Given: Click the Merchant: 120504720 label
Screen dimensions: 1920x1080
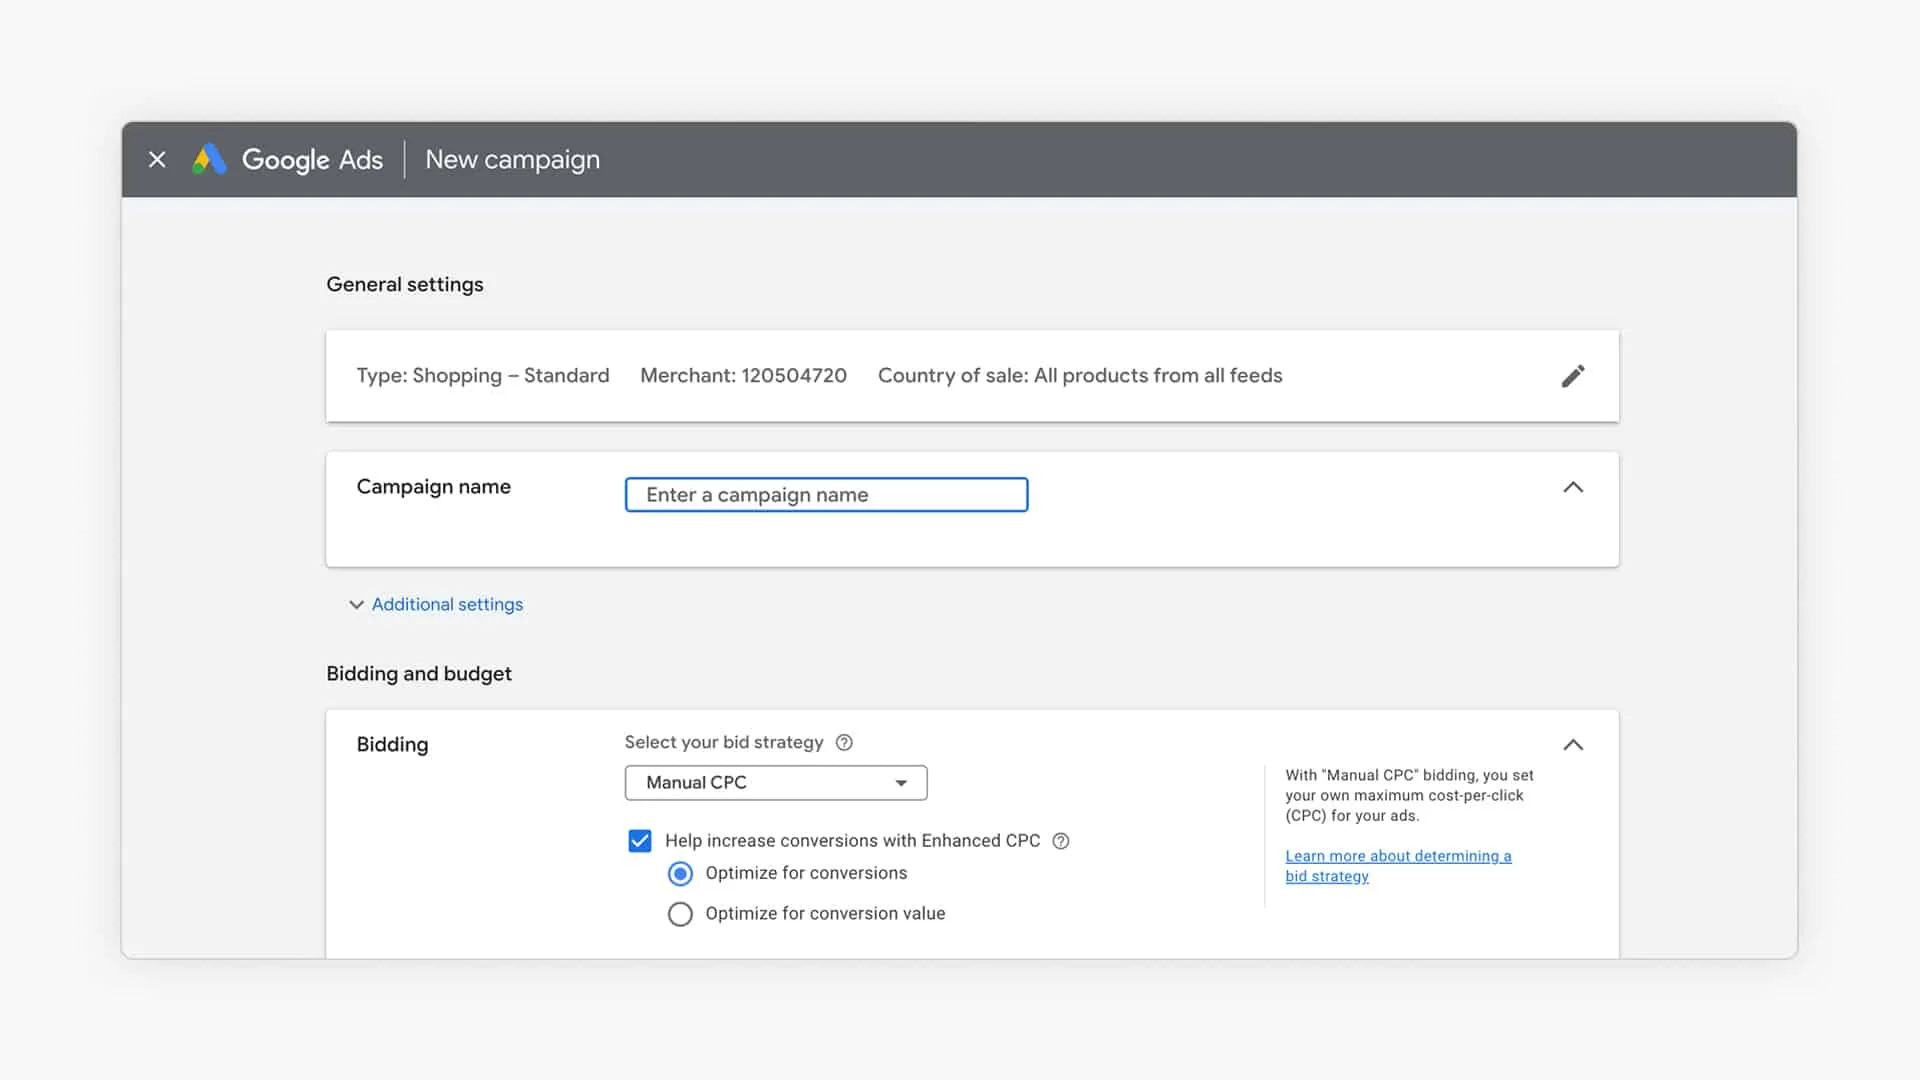Looking at the screenshot, I should coord(743,376).
